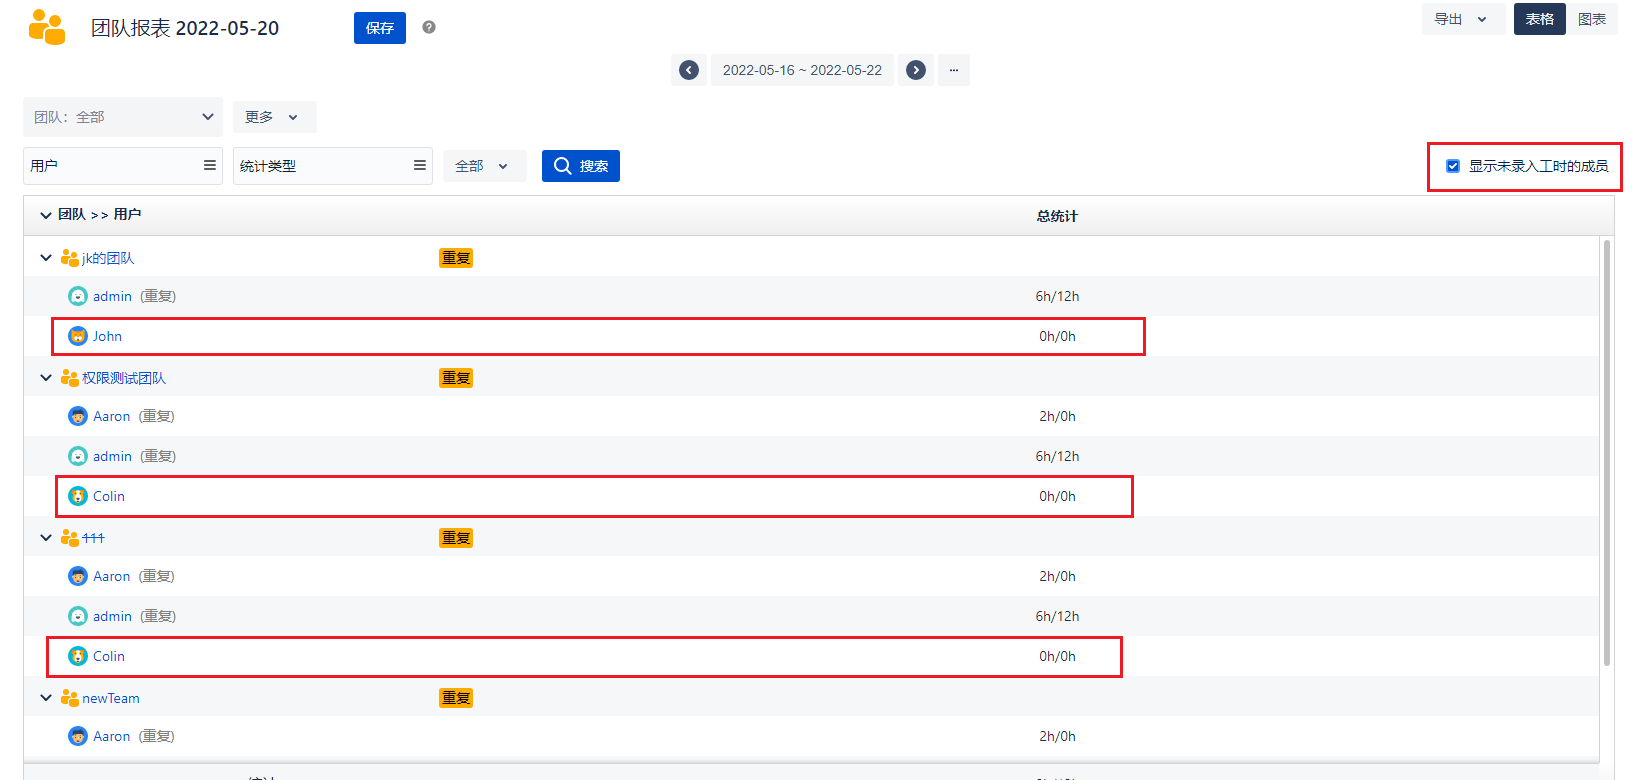Click the 用户 field list icon
Image resolution: width=1632 pixels, height=780 pixels.
pos(210,166)
